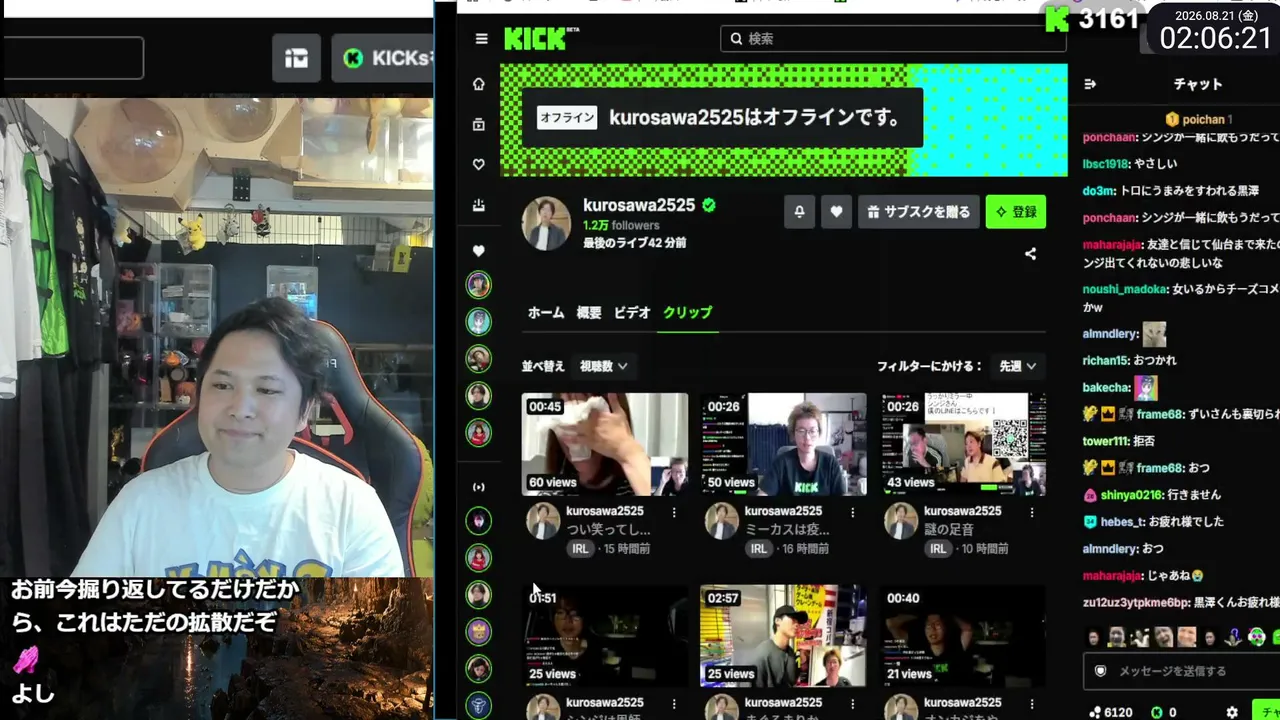
Task: Click the green chat send button
Action: click(1265, 711)
